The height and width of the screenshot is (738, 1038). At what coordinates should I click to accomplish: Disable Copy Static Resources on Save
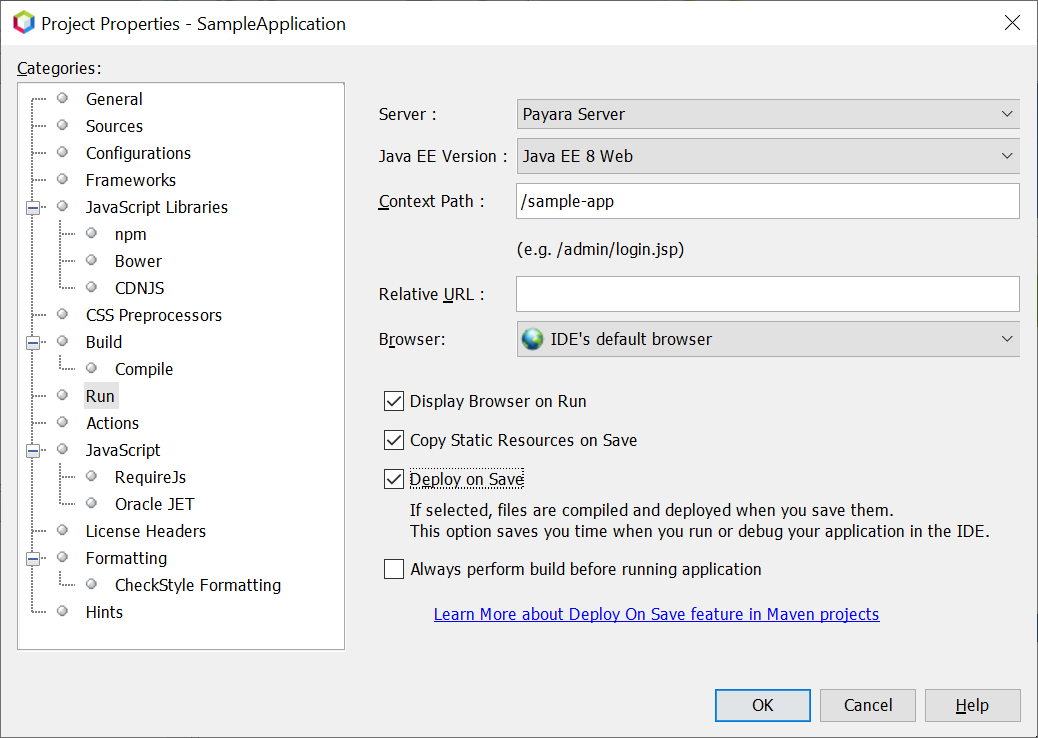point(394,440)
